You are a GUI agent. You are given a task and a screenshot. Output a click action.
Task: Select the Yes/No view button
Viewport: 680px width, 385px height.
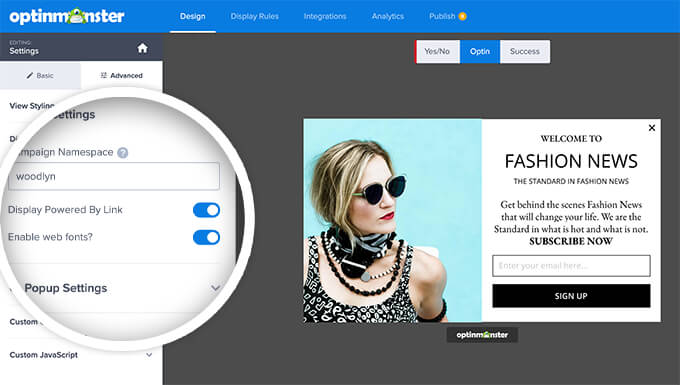click(x=437, y=52)
